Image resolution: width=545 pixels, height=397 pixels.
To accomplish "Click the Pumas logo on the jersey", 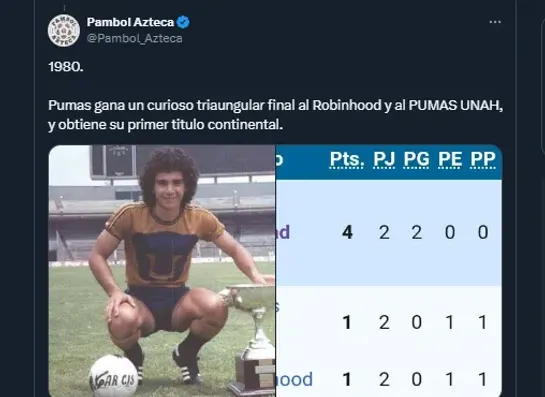I will (x=162, y=255).
